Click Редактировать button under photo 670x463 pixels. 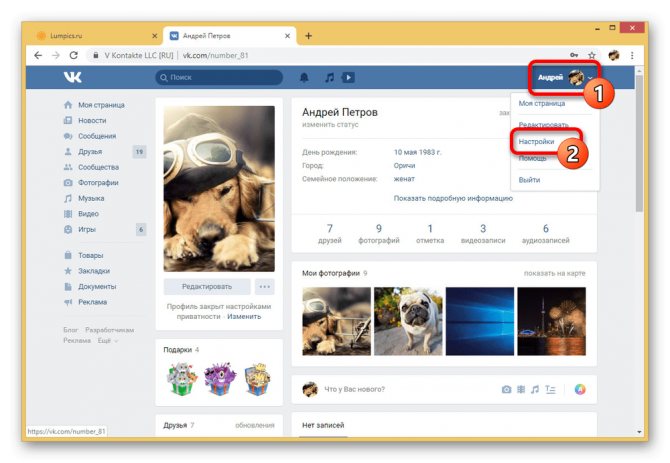pos(207,287)
